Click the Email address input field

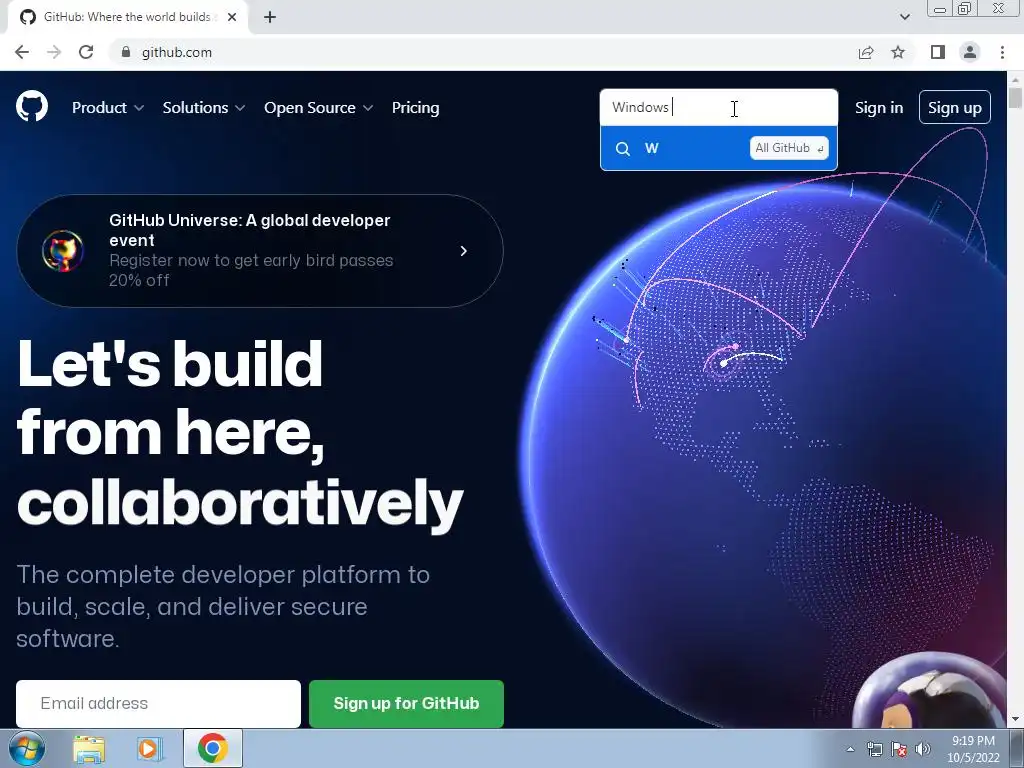click(x=158, y=703)
